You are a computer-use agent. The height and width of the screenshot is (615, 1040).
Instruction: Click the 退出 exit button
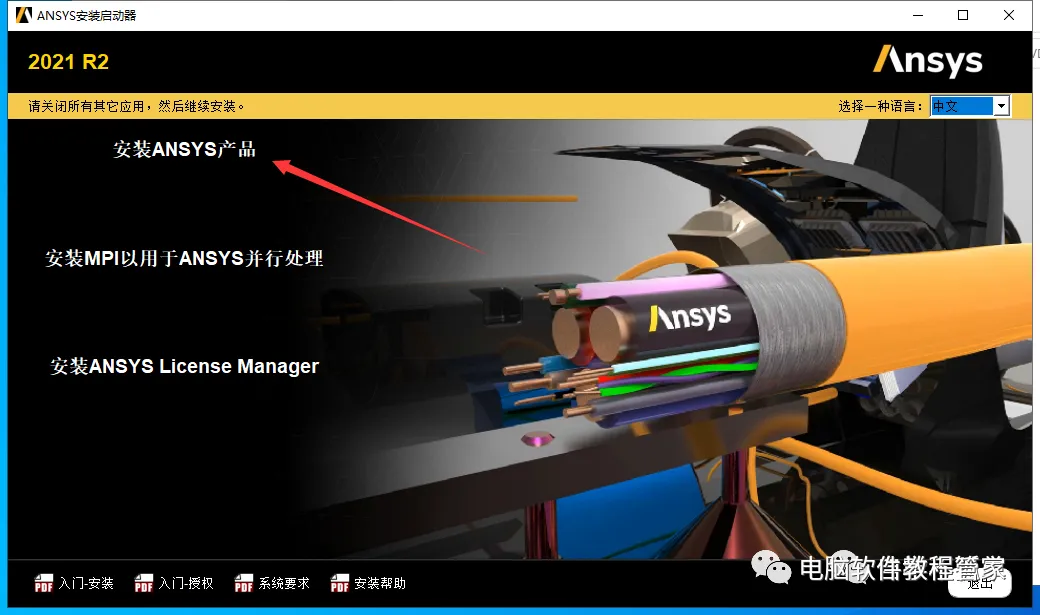[x=980, y=584]
